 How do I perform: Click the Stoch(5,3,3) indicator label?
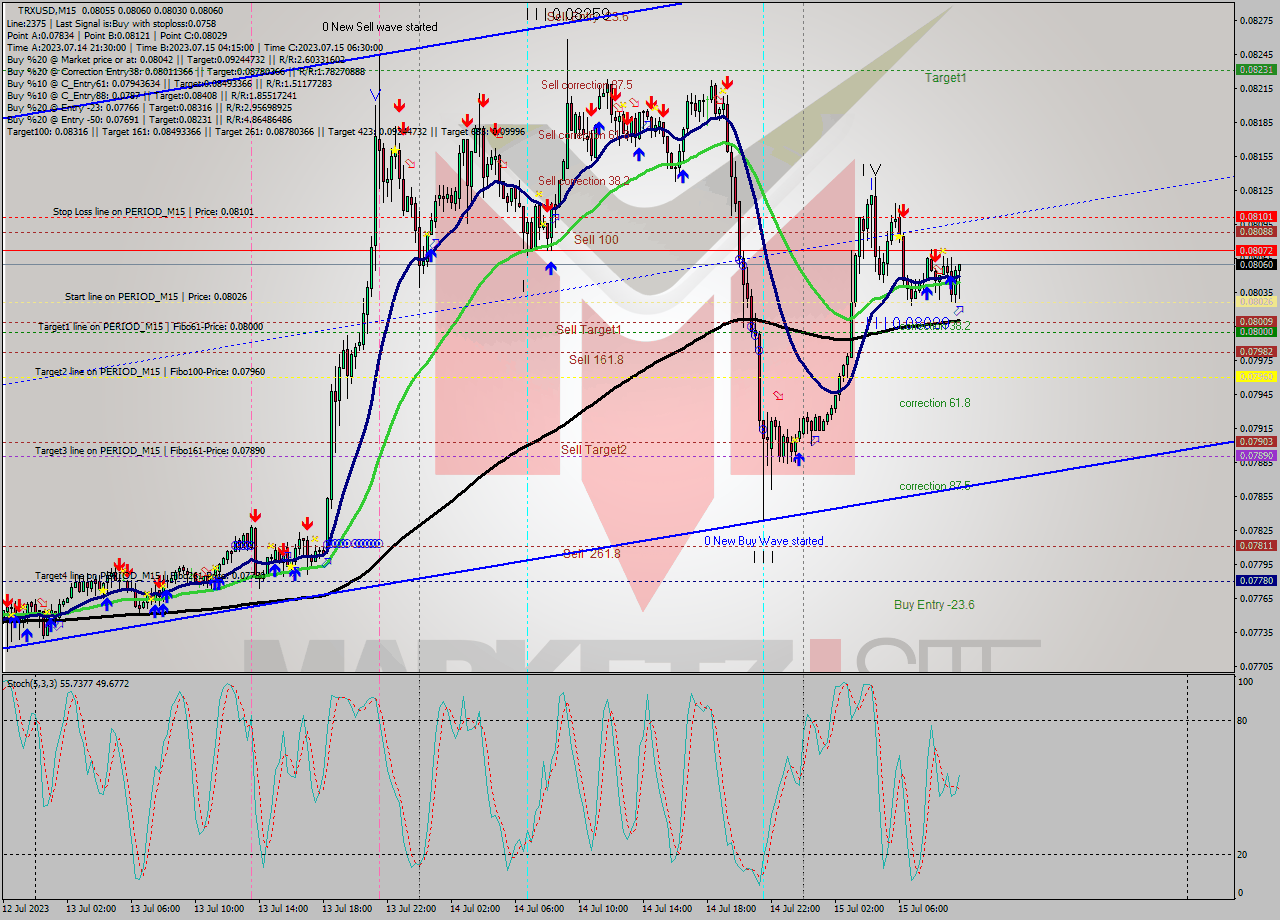coord(68,684)
